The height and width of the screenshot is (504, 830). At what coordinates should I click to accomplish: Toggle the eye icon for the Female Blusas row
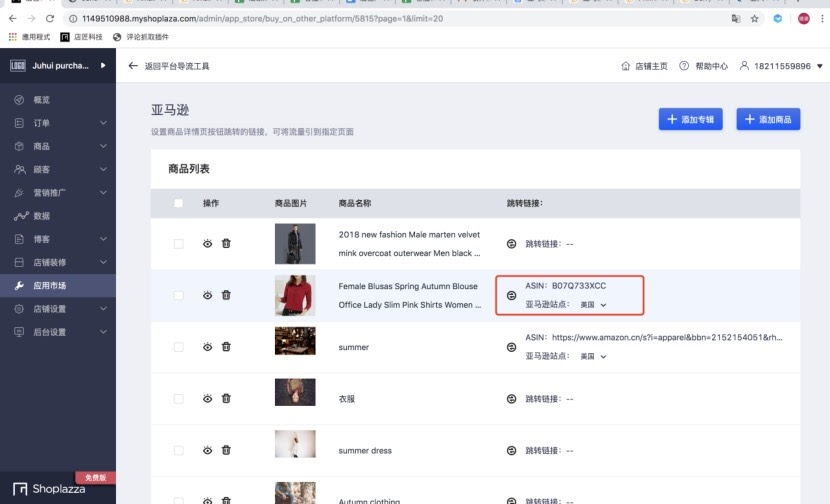tap(208, 295)
